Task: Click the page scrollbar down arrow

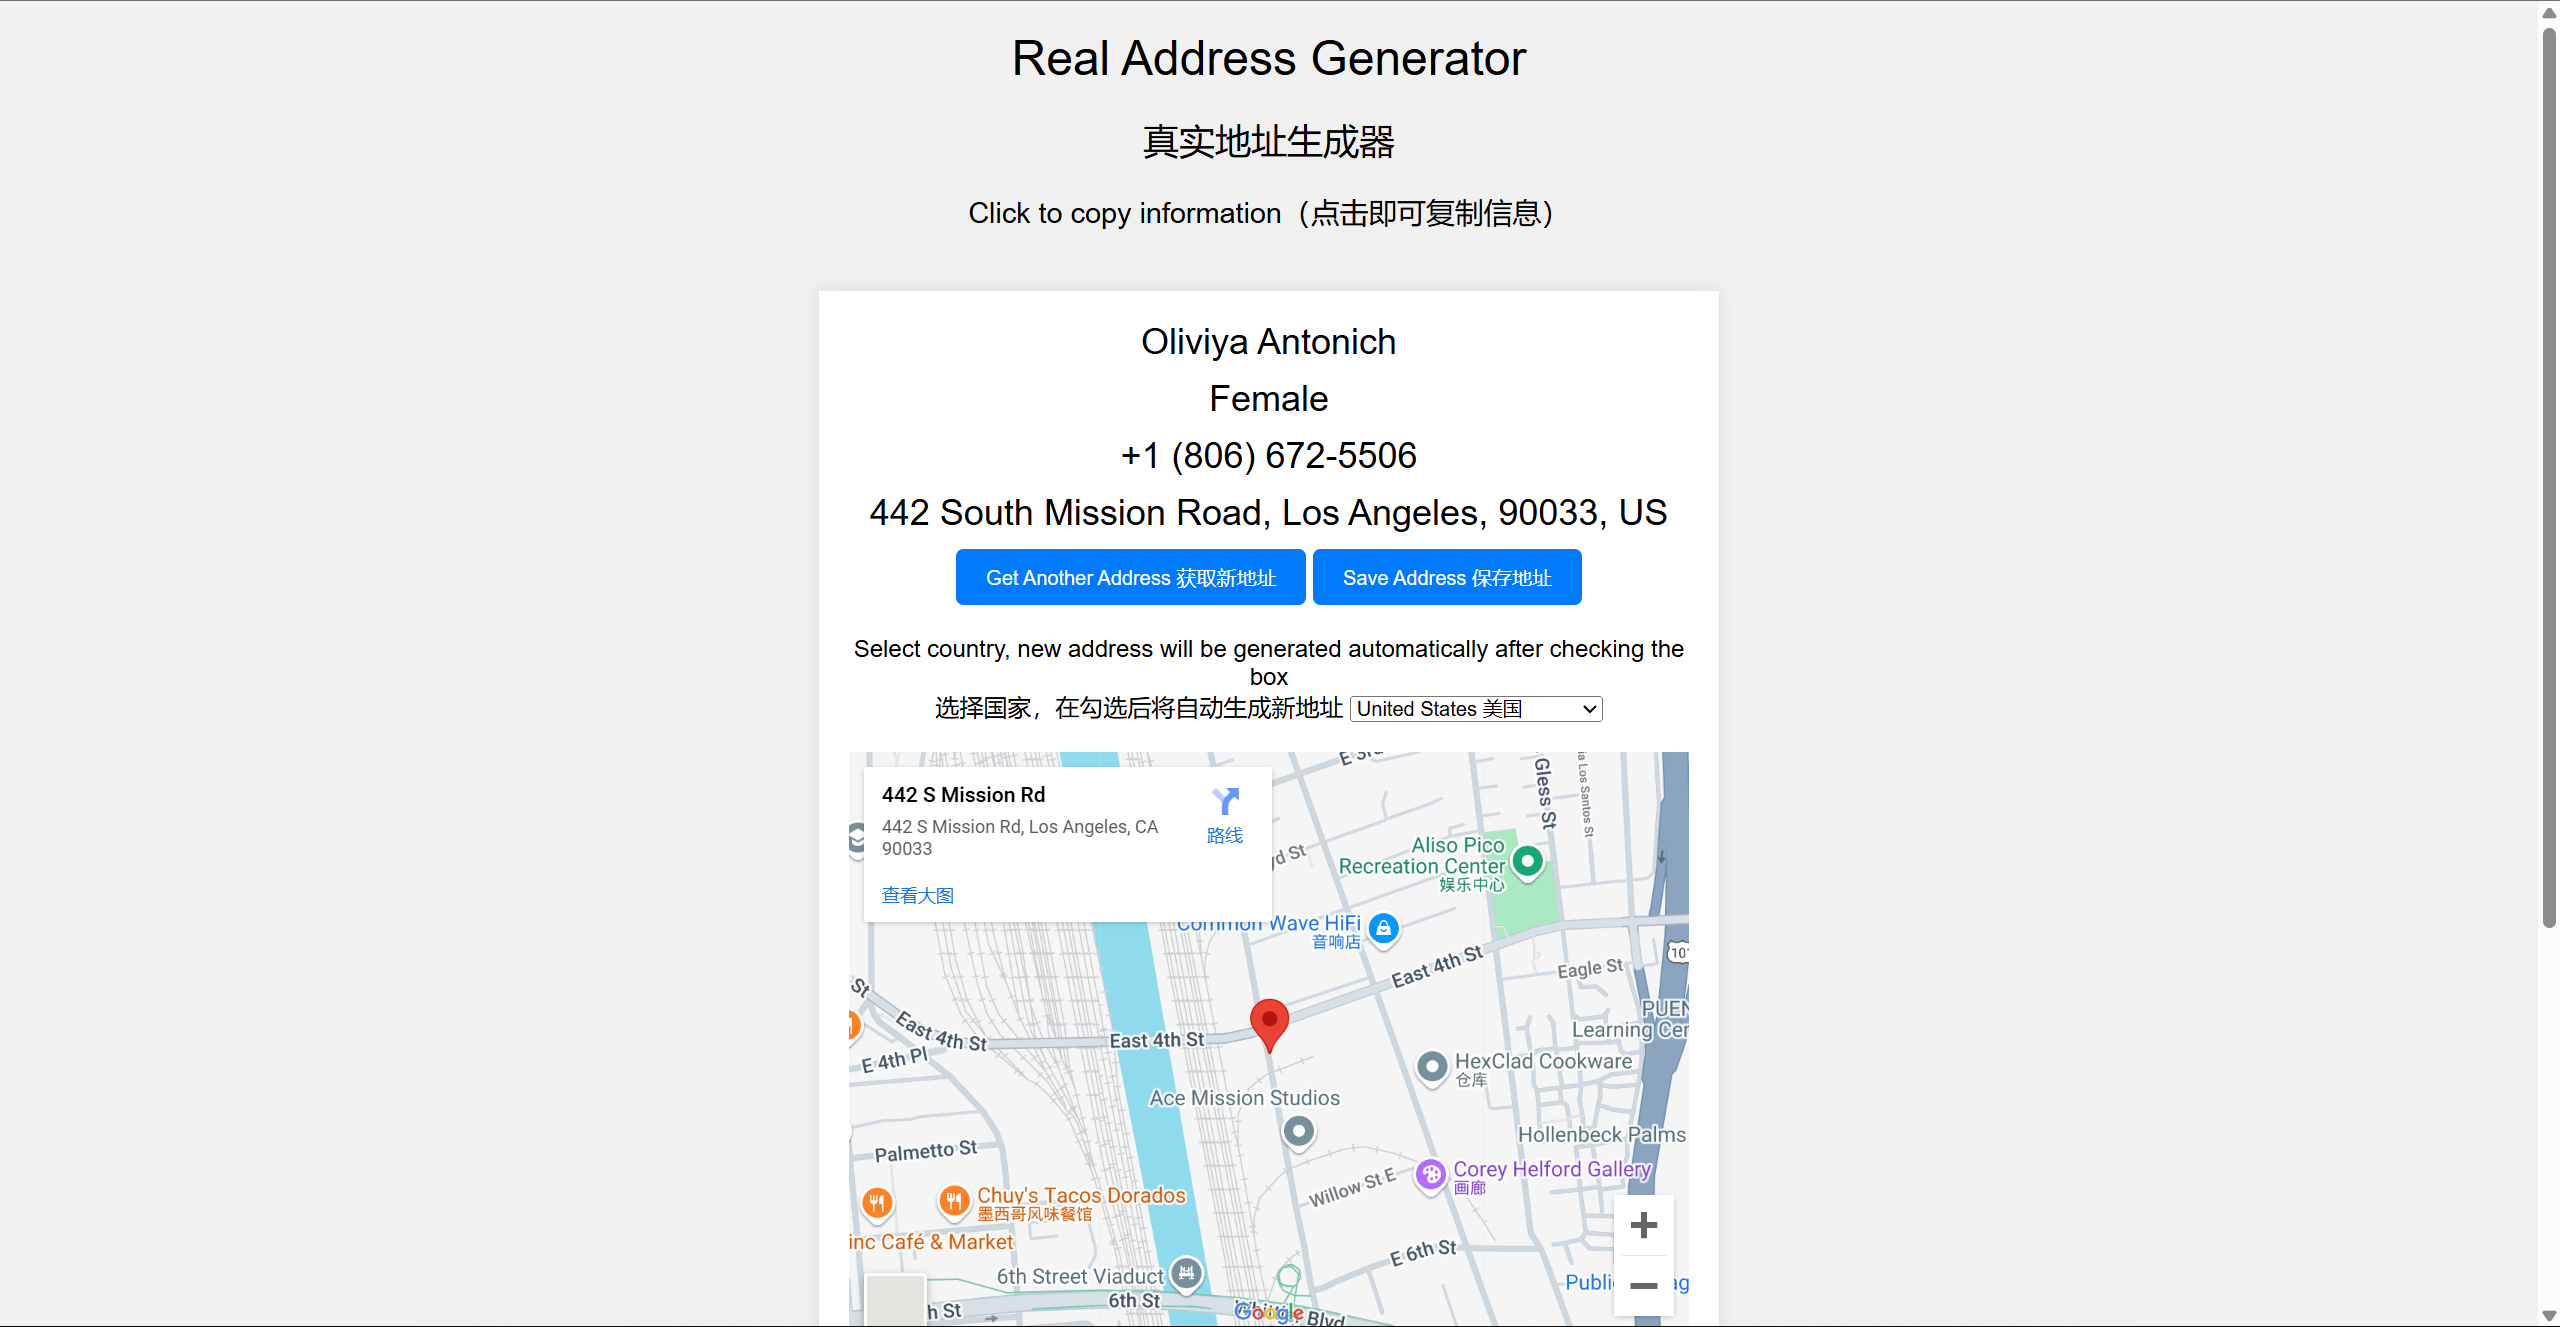Action: [x=2549, y=1316]
